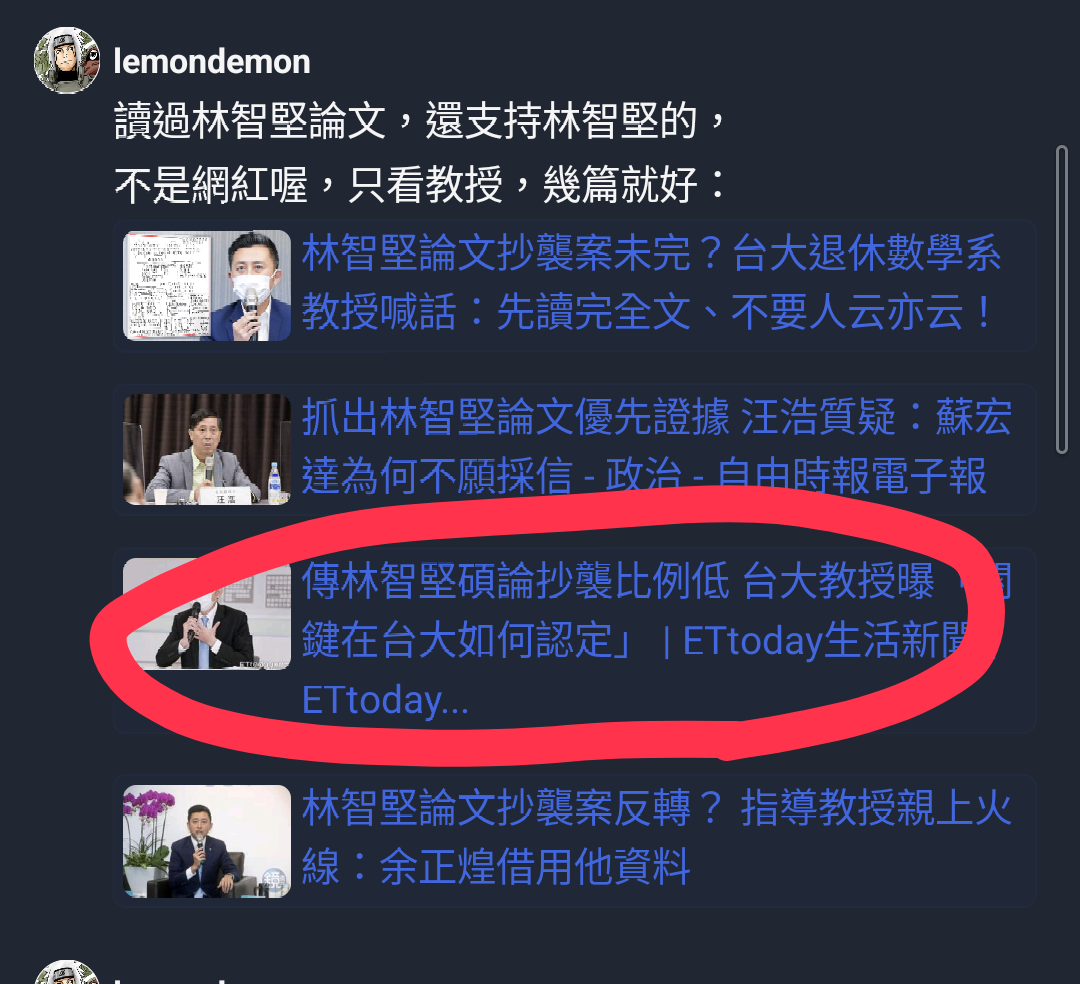Image resolution: width=1080 pixels, height=984 pixels.
Task: Open link about 台大退休數學系教授喊話
Action: 651,283
